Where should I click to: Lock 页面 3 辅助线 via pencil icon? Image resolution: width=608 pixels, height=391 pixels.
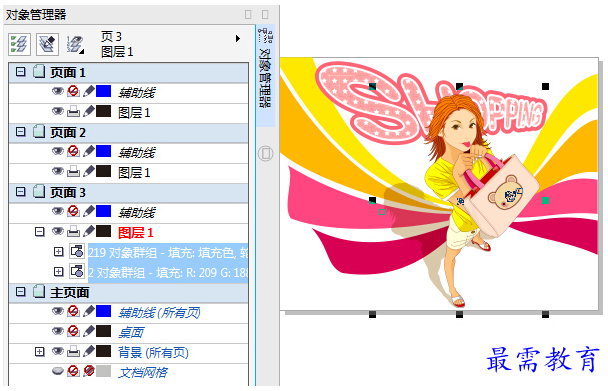(x=88, y=211)
